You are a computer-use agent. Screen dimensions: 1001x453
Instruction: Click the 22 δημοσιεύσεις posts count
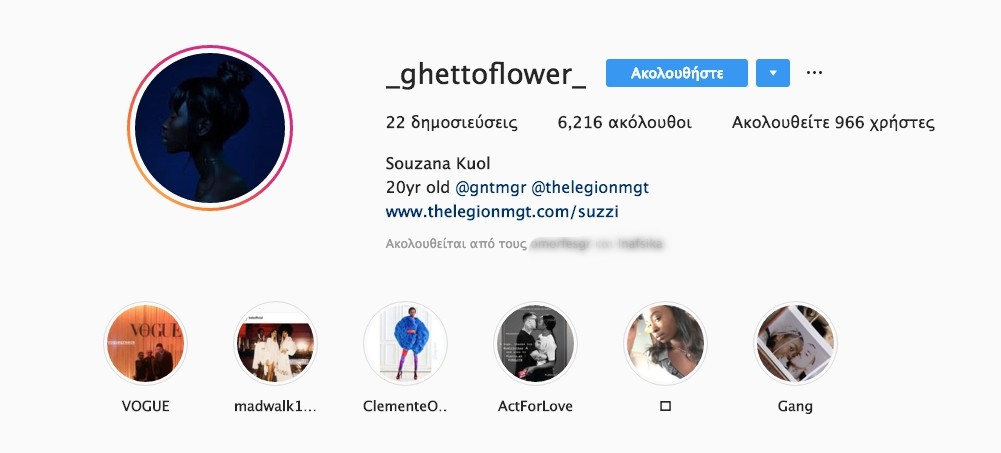tap(451, 123)
